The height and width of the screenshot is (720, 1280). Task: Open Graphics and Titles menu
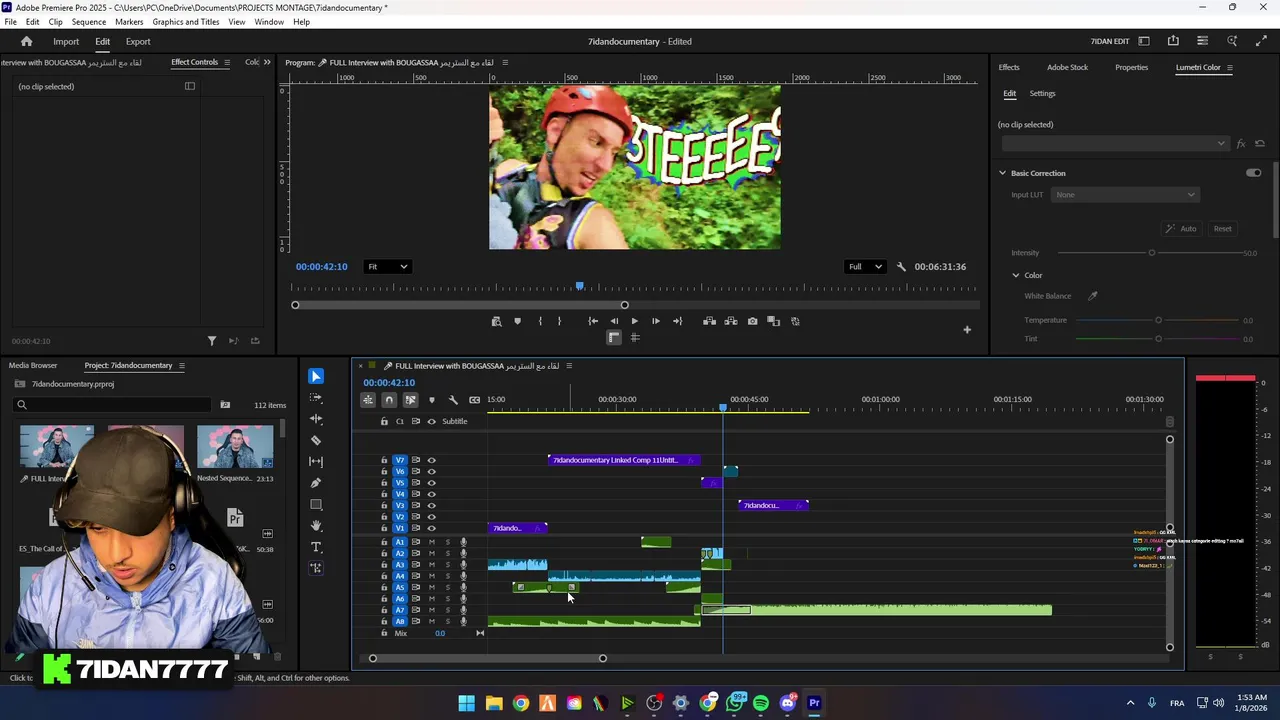coord(186,22)
